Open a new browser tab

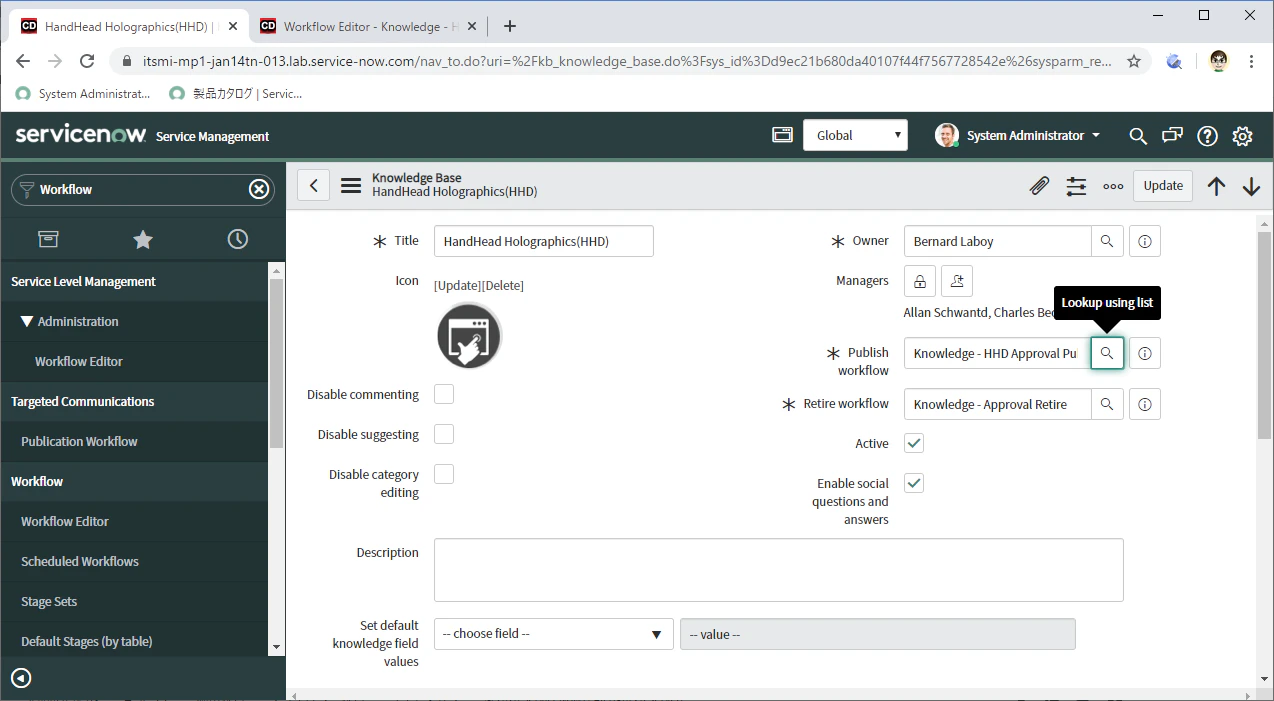click(x=510, y=26)
